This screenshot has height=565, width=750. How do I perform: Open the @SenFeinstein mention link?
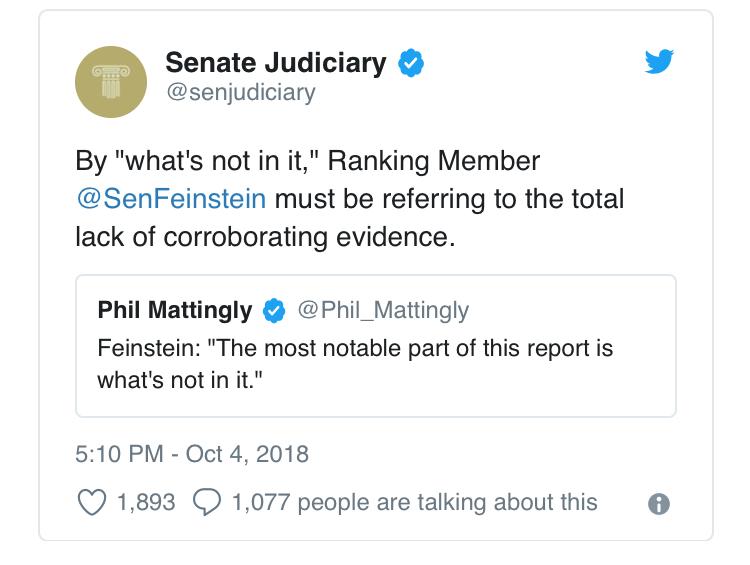coord(171,199)
